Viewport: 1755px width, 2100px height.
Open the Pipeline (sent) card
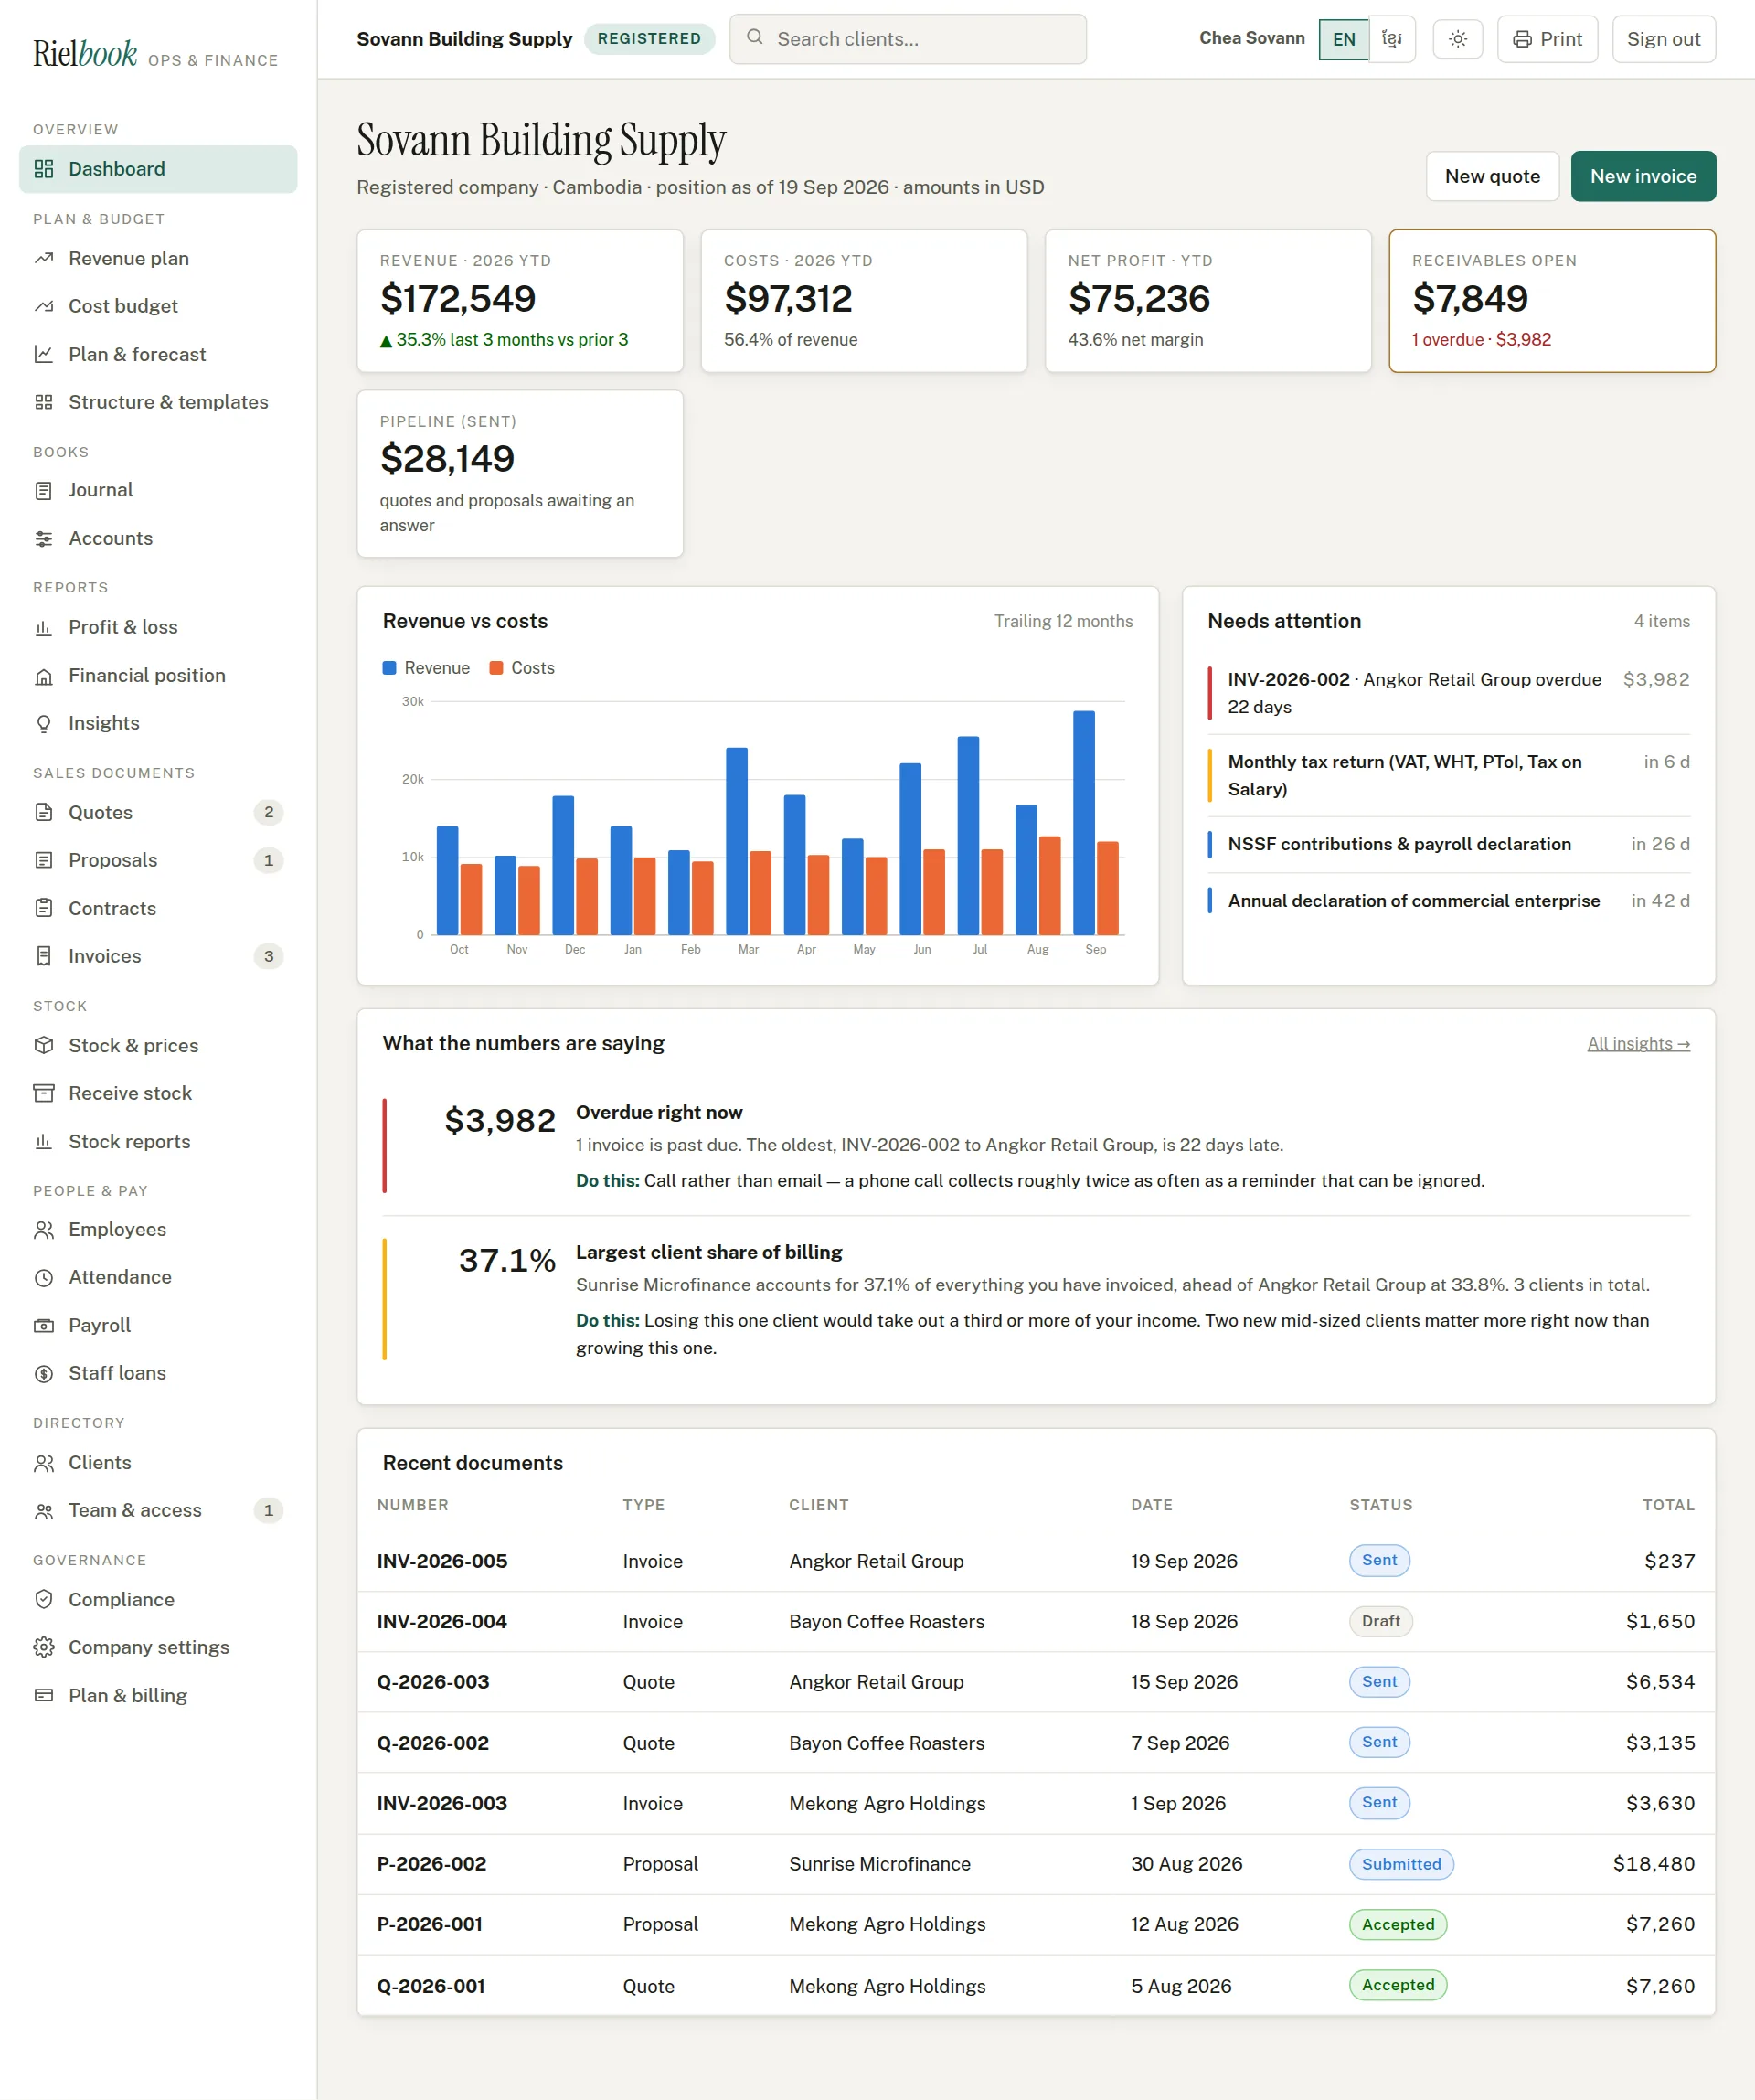[x=520, y=473]
